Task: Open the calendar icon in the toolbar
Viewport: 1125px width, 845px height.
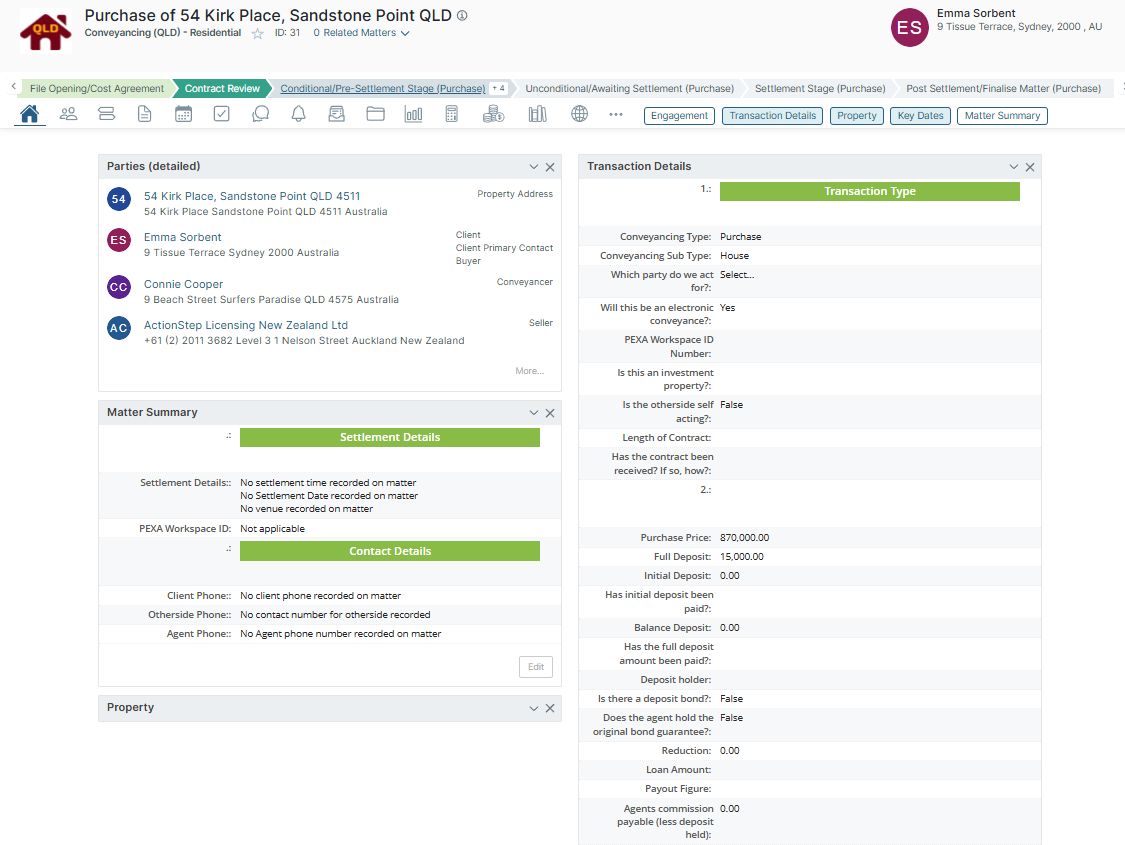Action: (x=183, y=115)
